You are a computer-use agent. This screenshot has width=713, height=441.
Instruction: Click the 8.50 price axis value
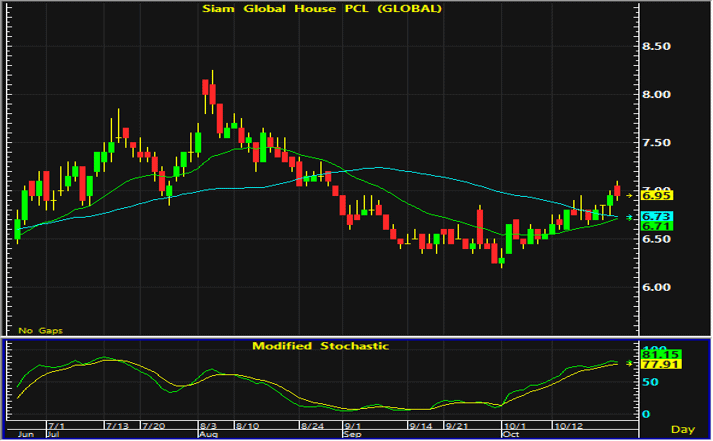coord(656,46)
